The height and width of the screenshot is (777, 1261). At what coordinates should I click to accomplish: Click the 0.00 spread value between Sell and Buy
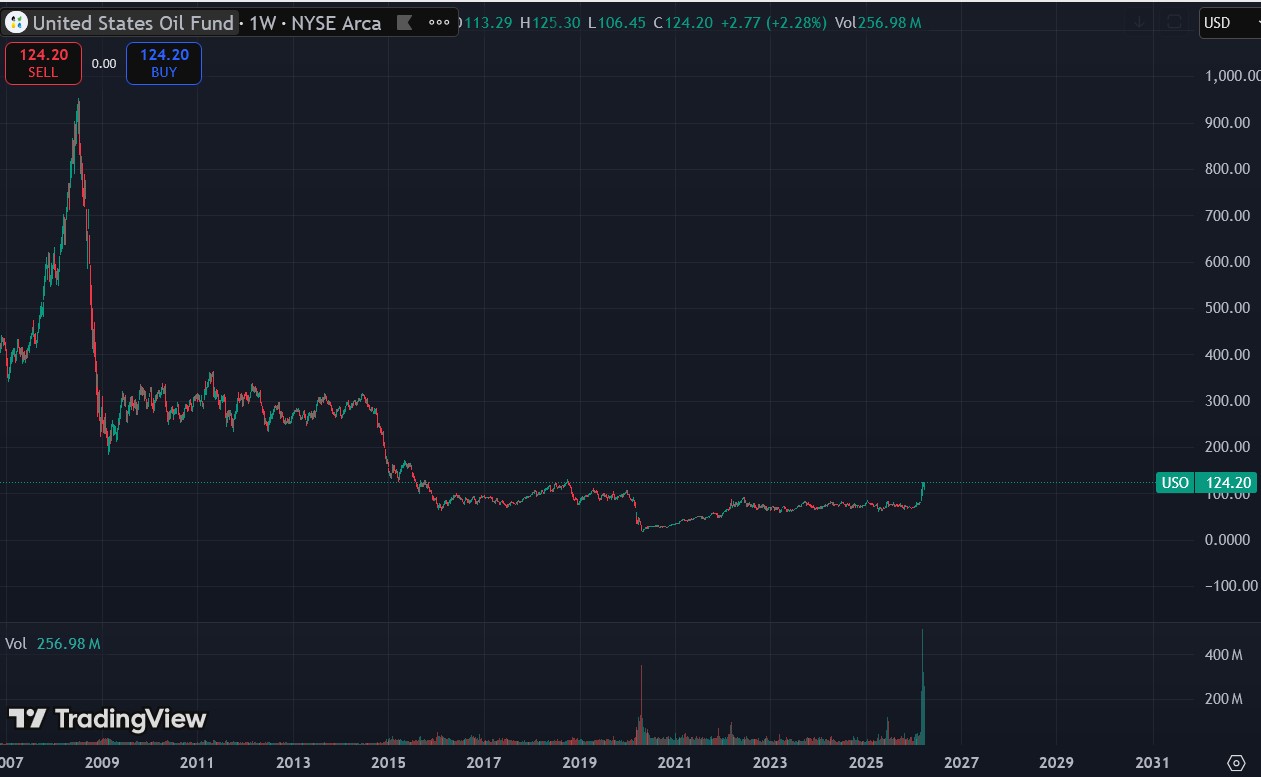[104, 64]
